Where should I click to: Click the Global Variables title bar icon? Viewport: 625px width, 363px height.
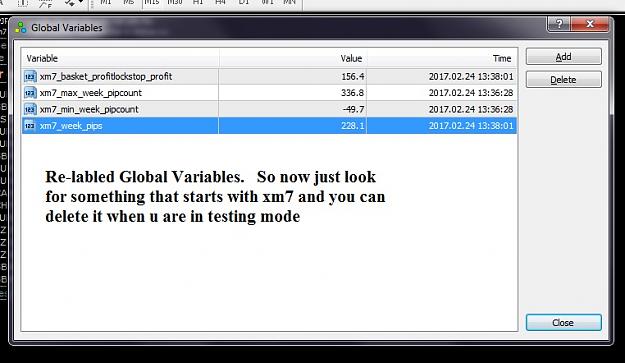pyautogui.click(x=21, y=27)
